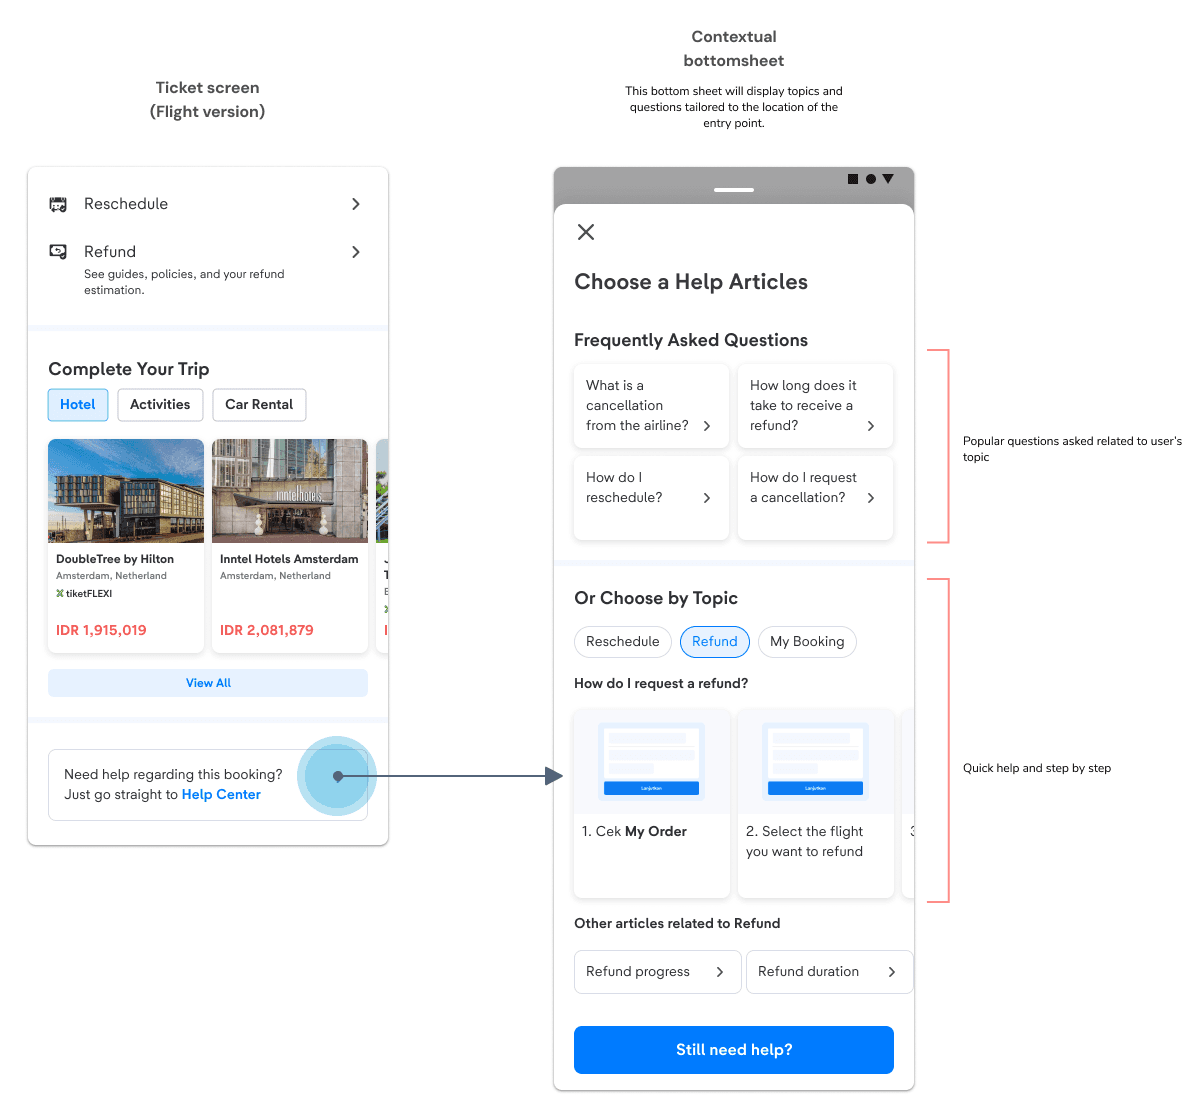Viewport: 1199px width, 1114px height.
Task: Click the Refund money icon
Action: tap(58, 252)
